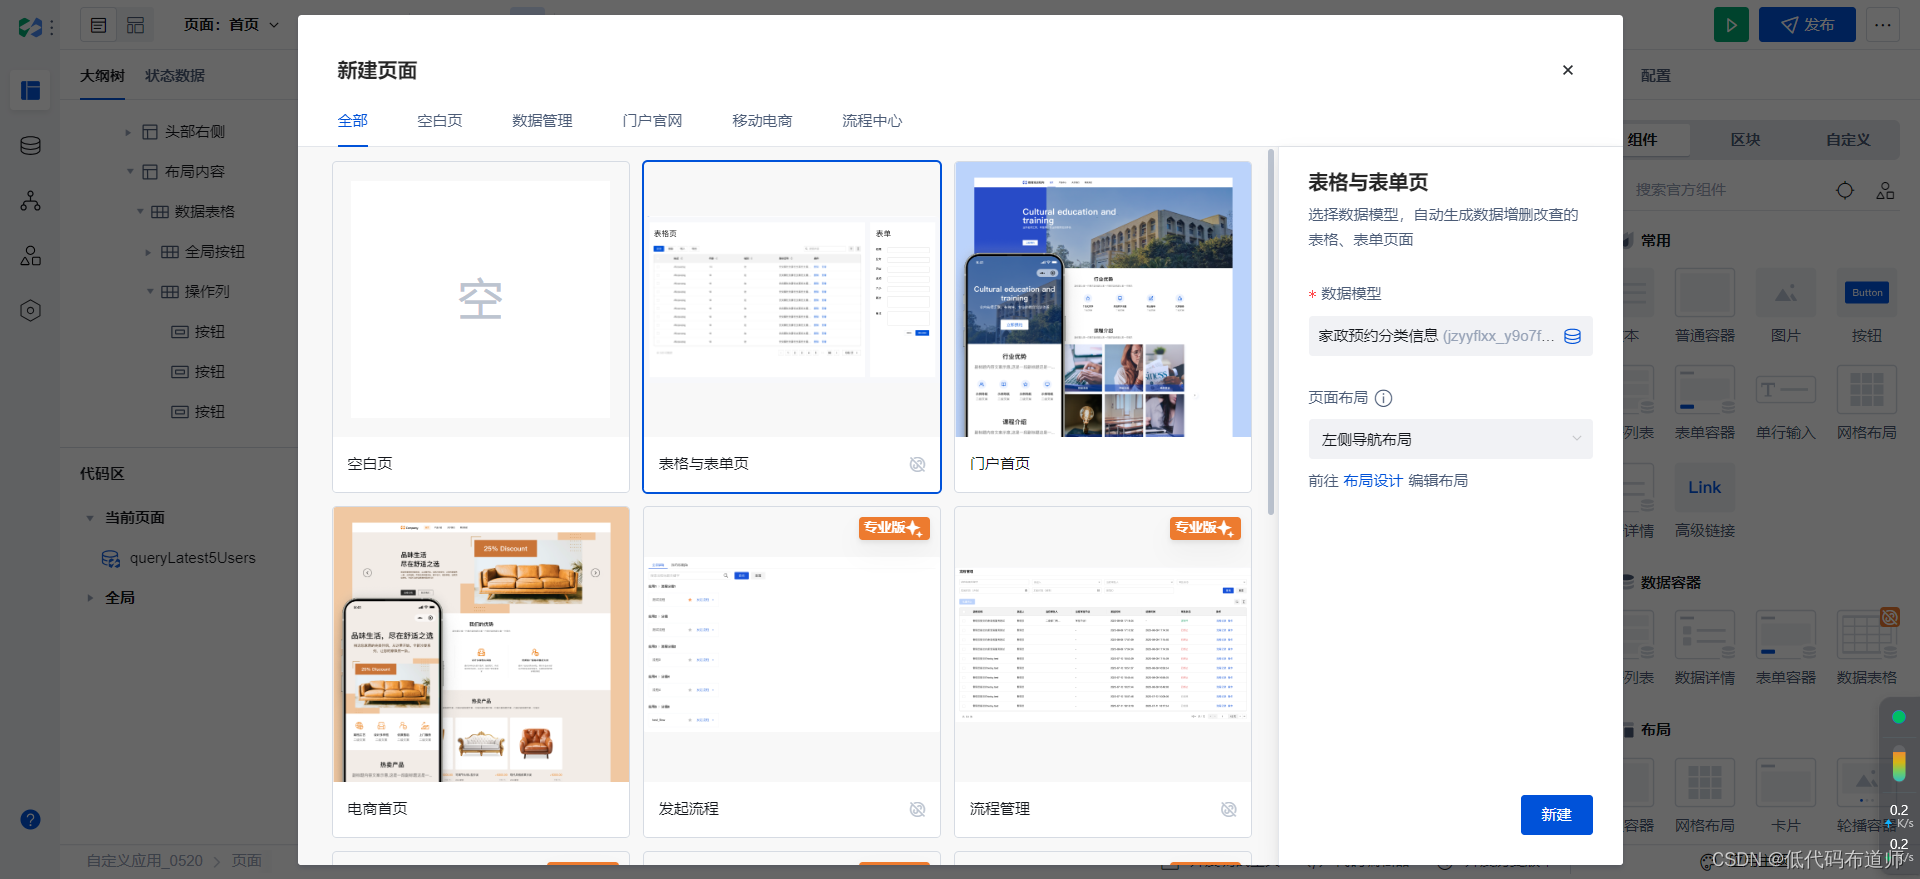Select the 发起流程 template thumbnail
1920x879 pixels.
click(x=792, y=645)
